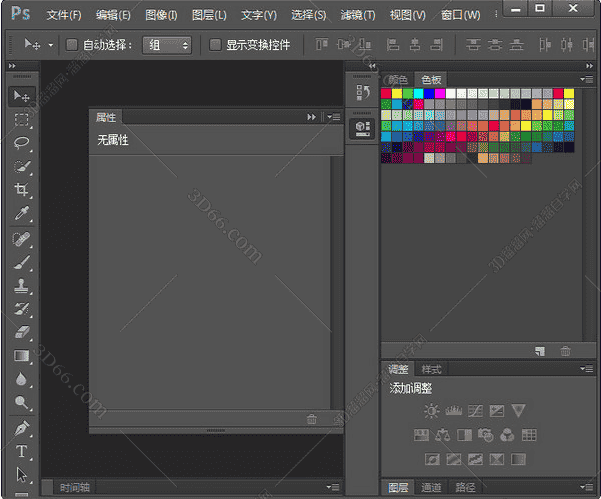Click the trash icon in 属性 panel
601x499 pixels.
(x=312, y=420)
